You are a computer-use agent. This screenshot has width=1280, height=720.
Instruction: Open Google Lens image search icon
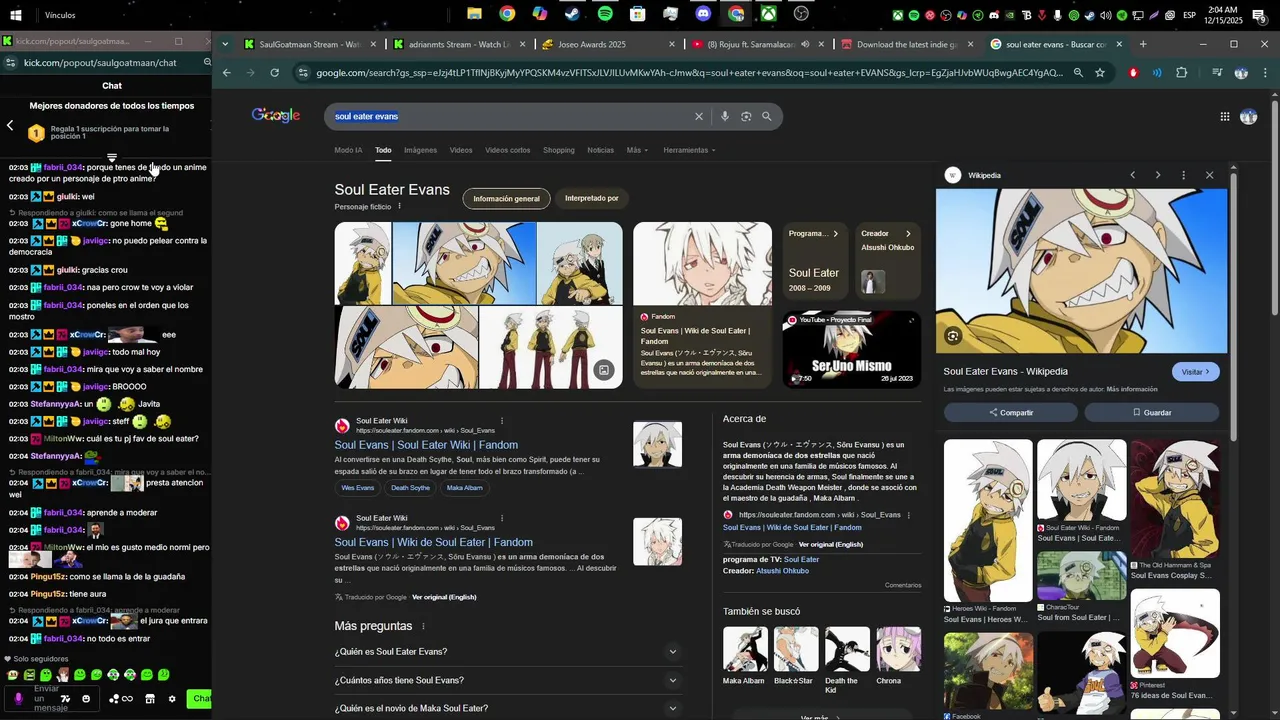pos(746,117)
